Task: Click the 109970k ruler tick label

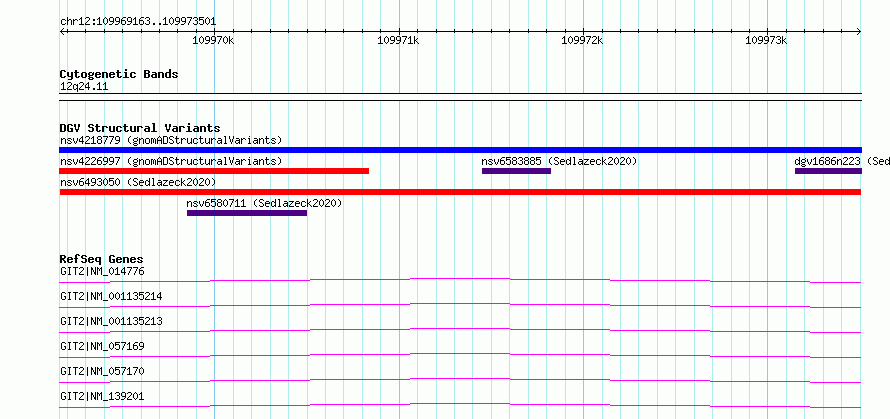Action: [x=213, y=40]
